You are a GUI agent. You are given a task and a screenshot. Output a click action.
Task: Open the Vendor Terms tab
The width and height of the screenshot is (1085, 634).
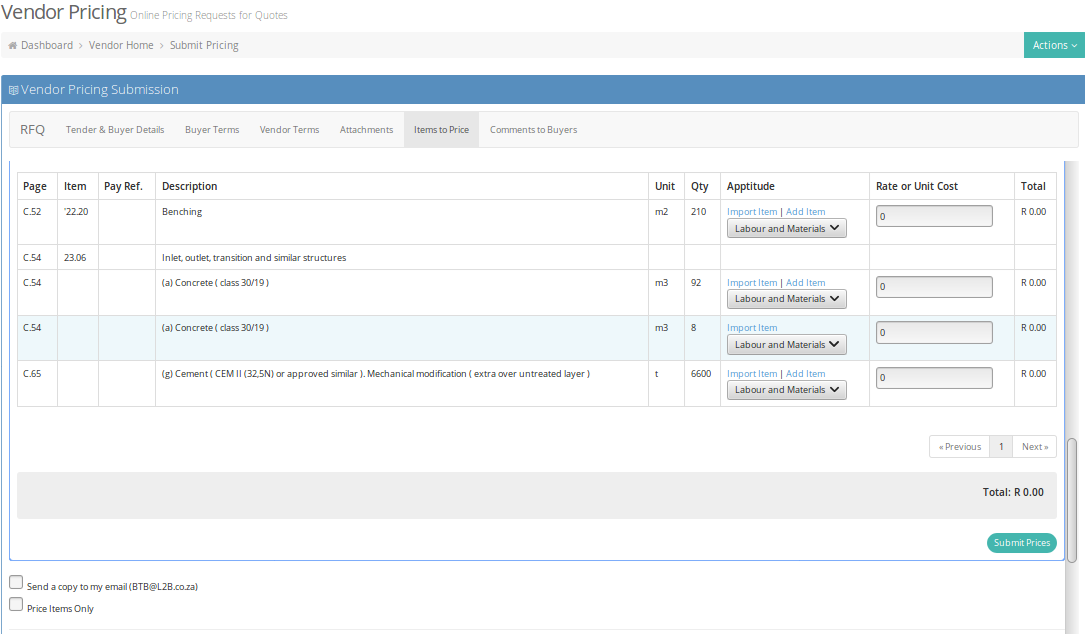[289, 129]
